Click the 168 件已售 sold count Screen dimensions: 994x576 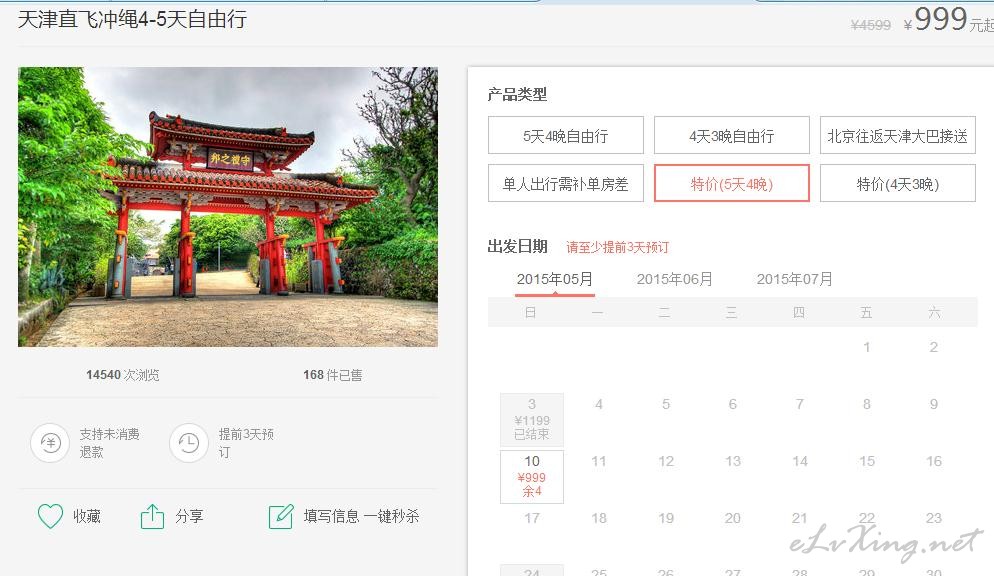tap(333, 375)
